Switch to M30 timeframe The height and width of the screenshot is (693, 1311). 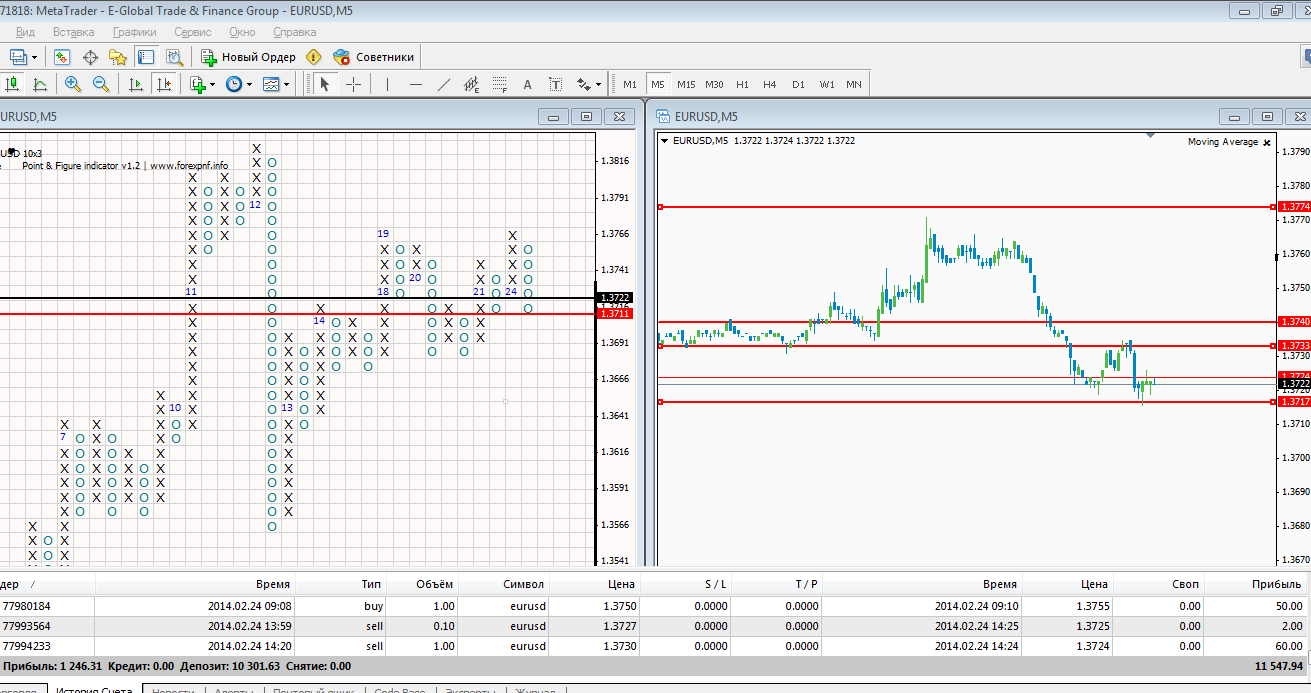(x=714, y=84)
